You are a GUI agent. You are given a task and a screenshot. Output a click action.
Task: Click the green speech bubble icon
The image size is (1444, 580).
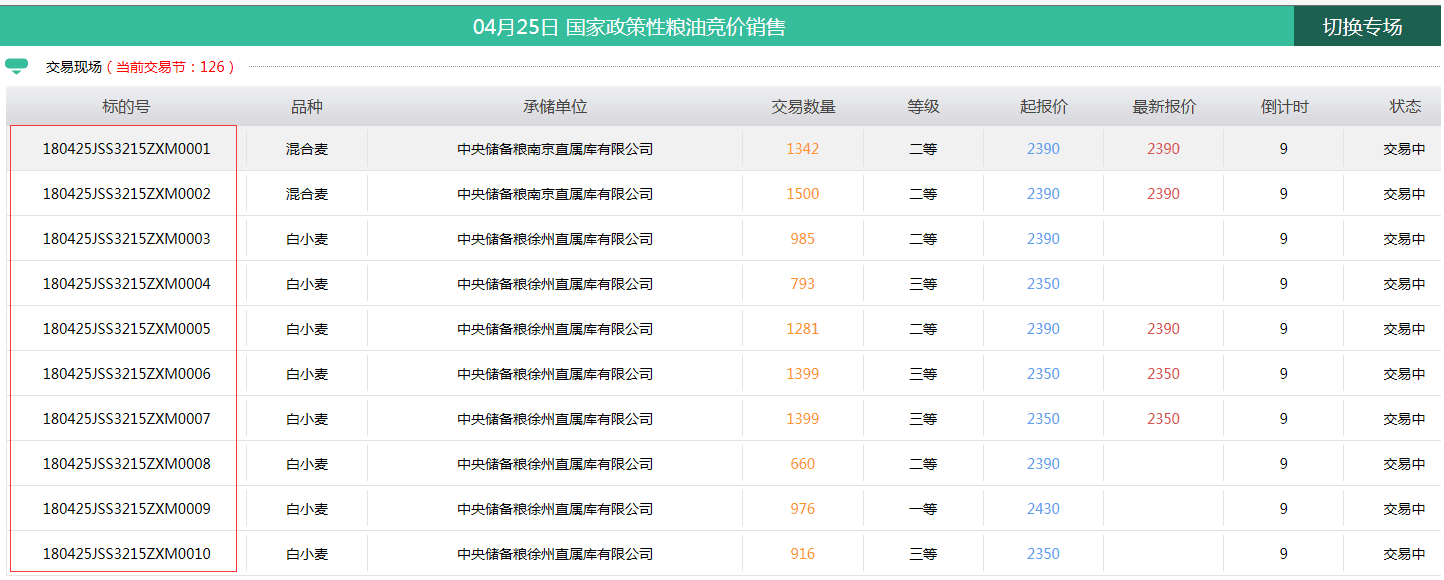click(x=16, y=66)
